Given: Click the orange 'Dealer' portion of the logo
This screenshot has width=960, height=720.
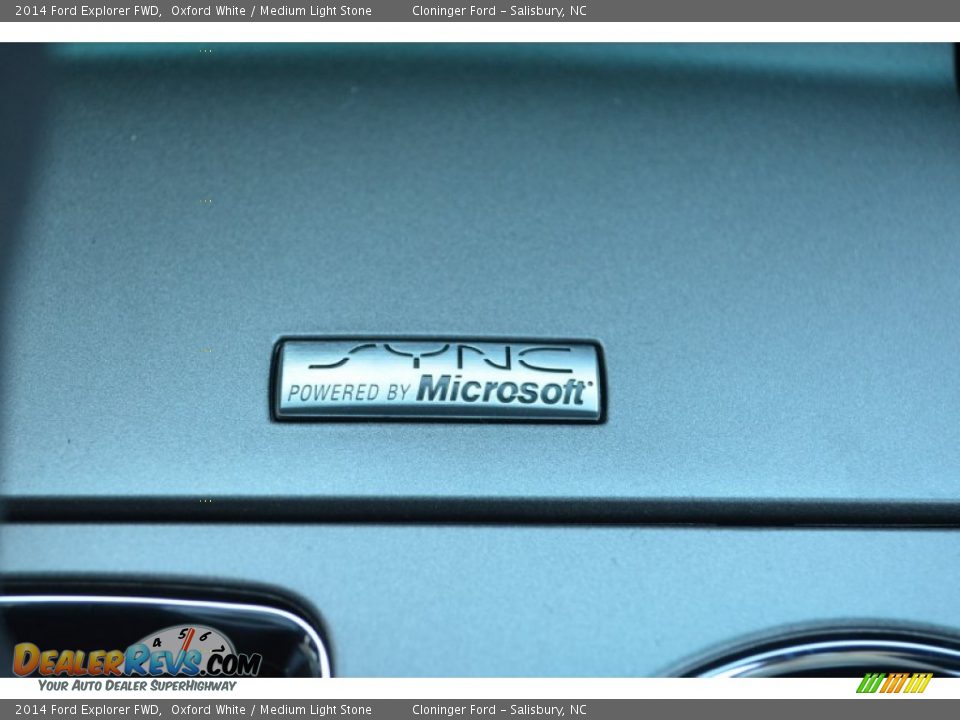Looking at the screenshot, I should click(70, 662).
